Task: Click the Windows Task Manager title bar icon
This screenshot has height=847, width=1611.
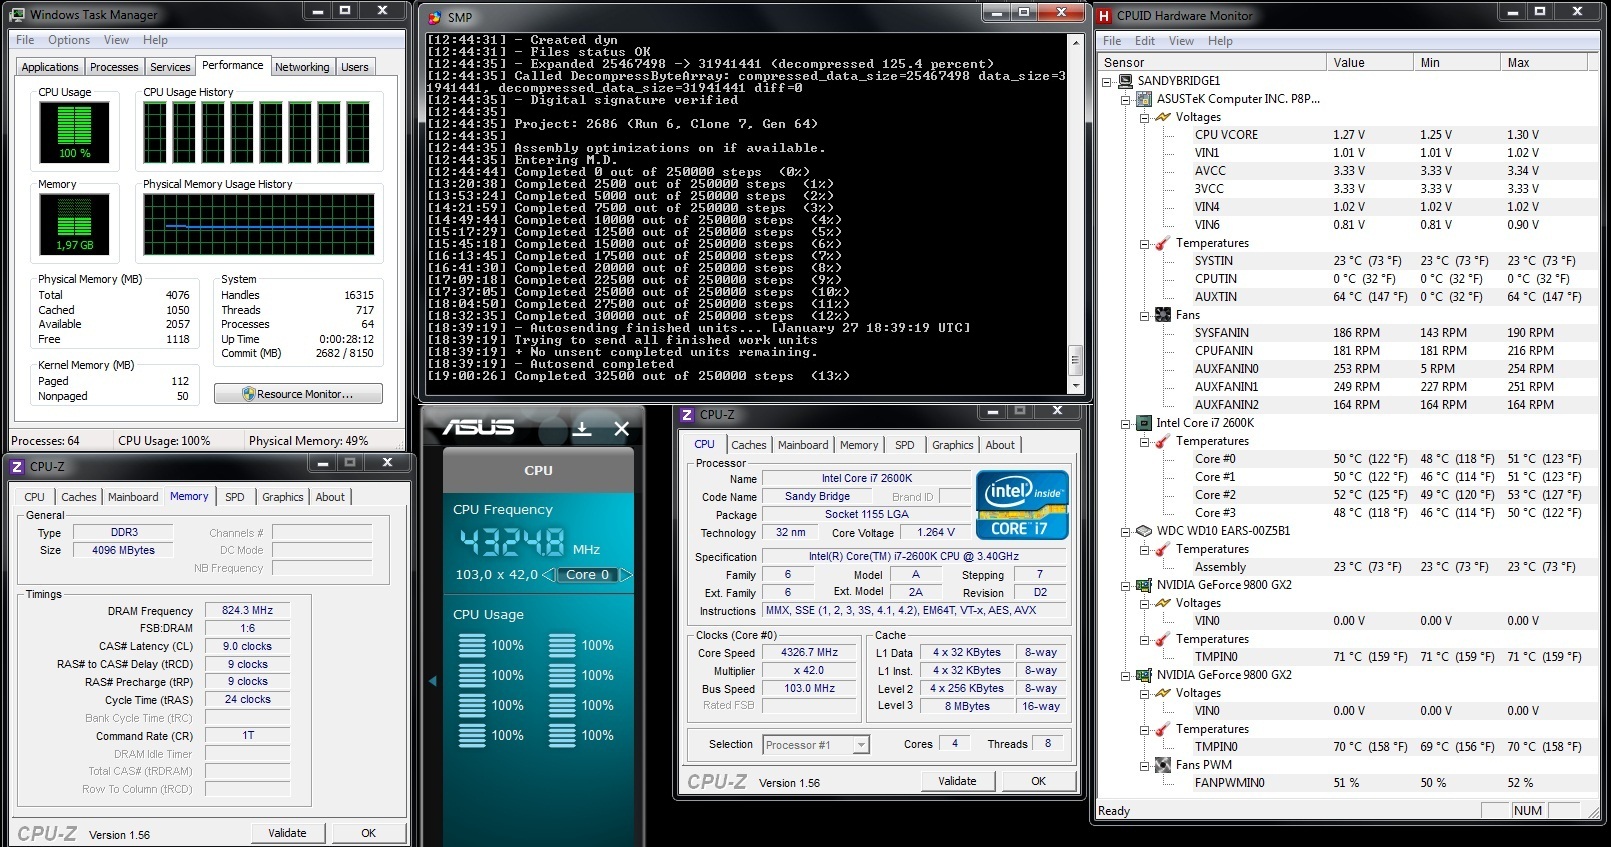Action: 19,14
